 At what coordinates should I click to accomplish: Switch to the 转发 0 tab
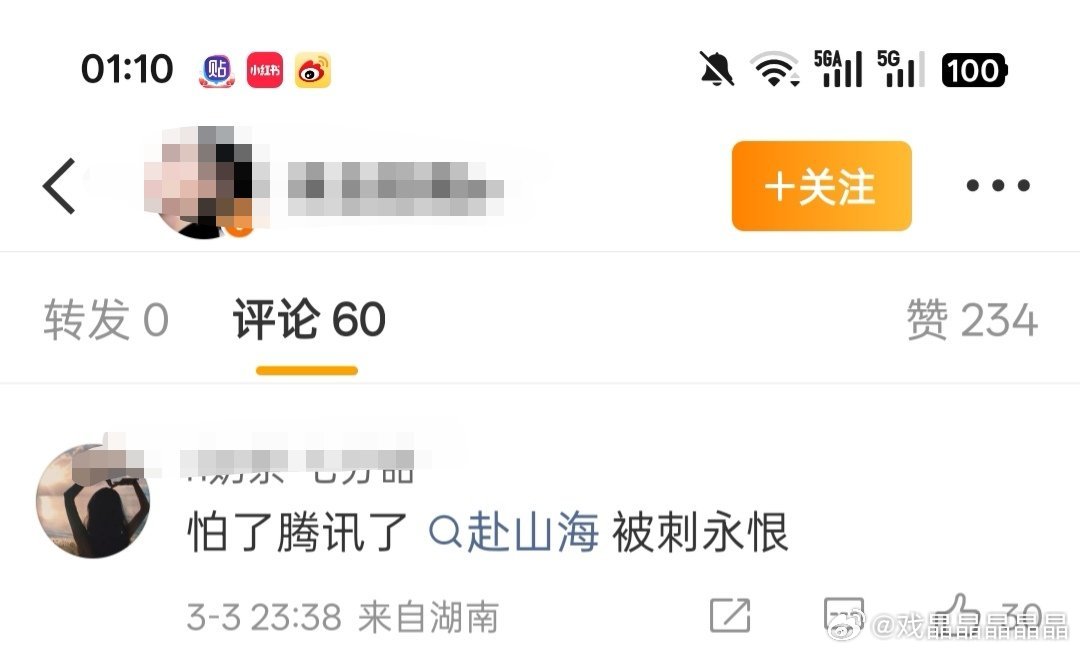pos(106,320)
